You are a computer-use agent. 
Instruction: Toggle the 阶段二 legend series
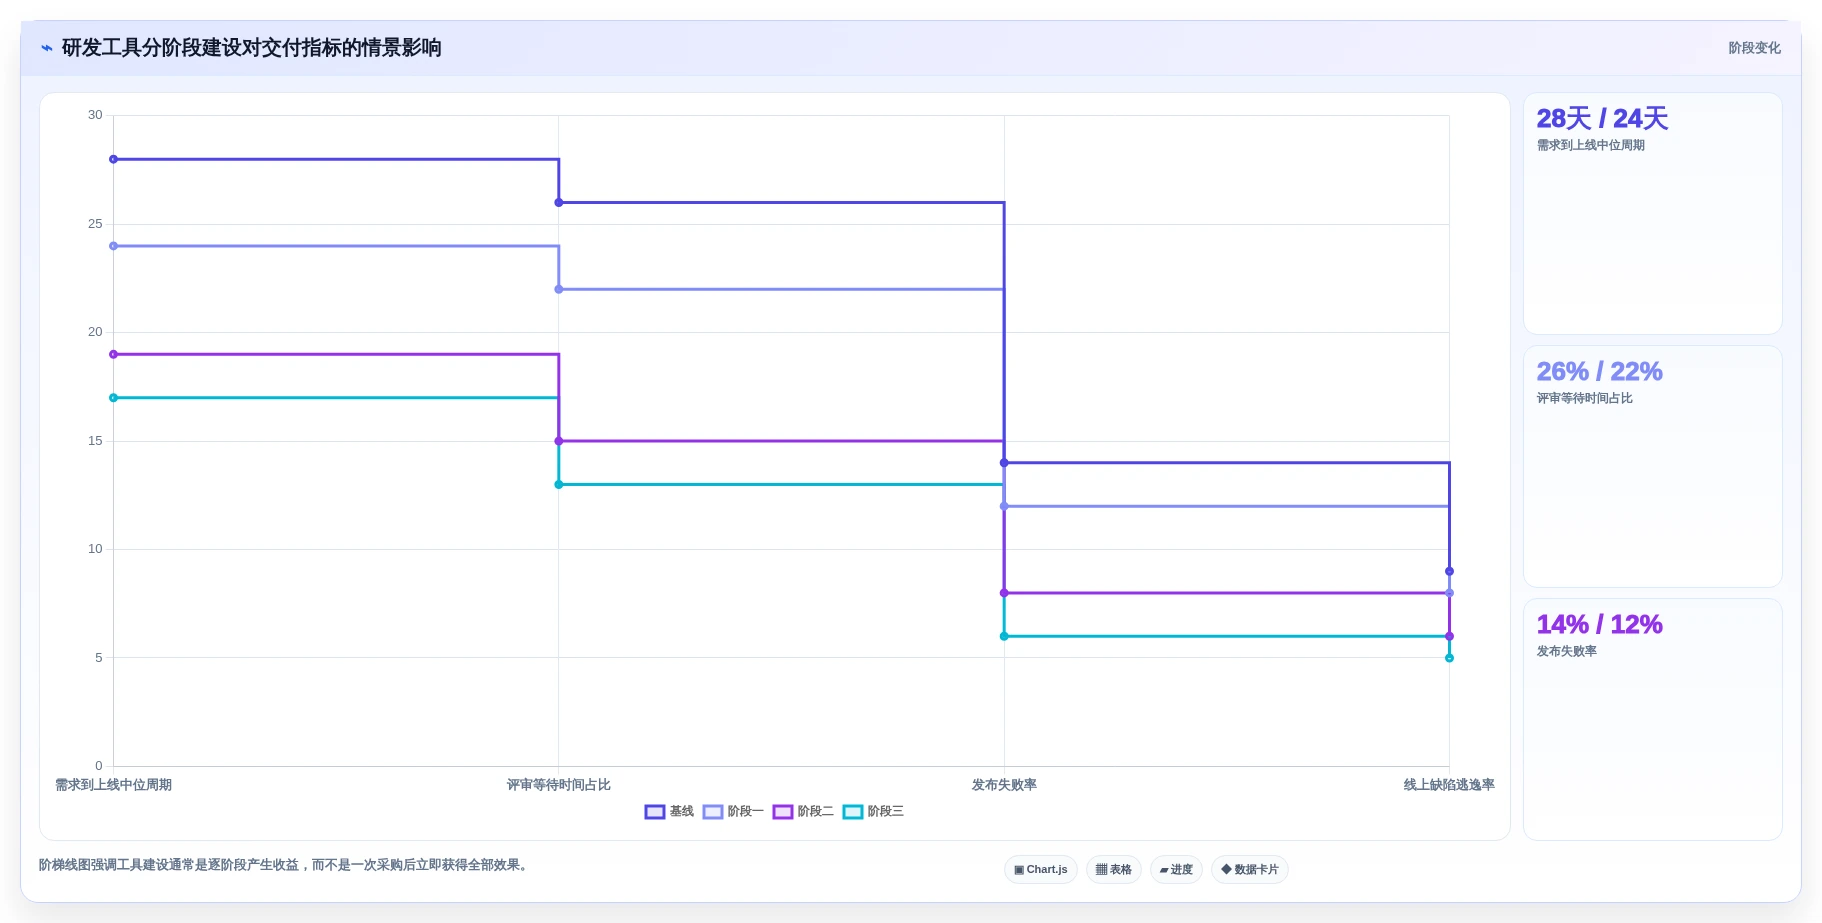click(803, 811)
